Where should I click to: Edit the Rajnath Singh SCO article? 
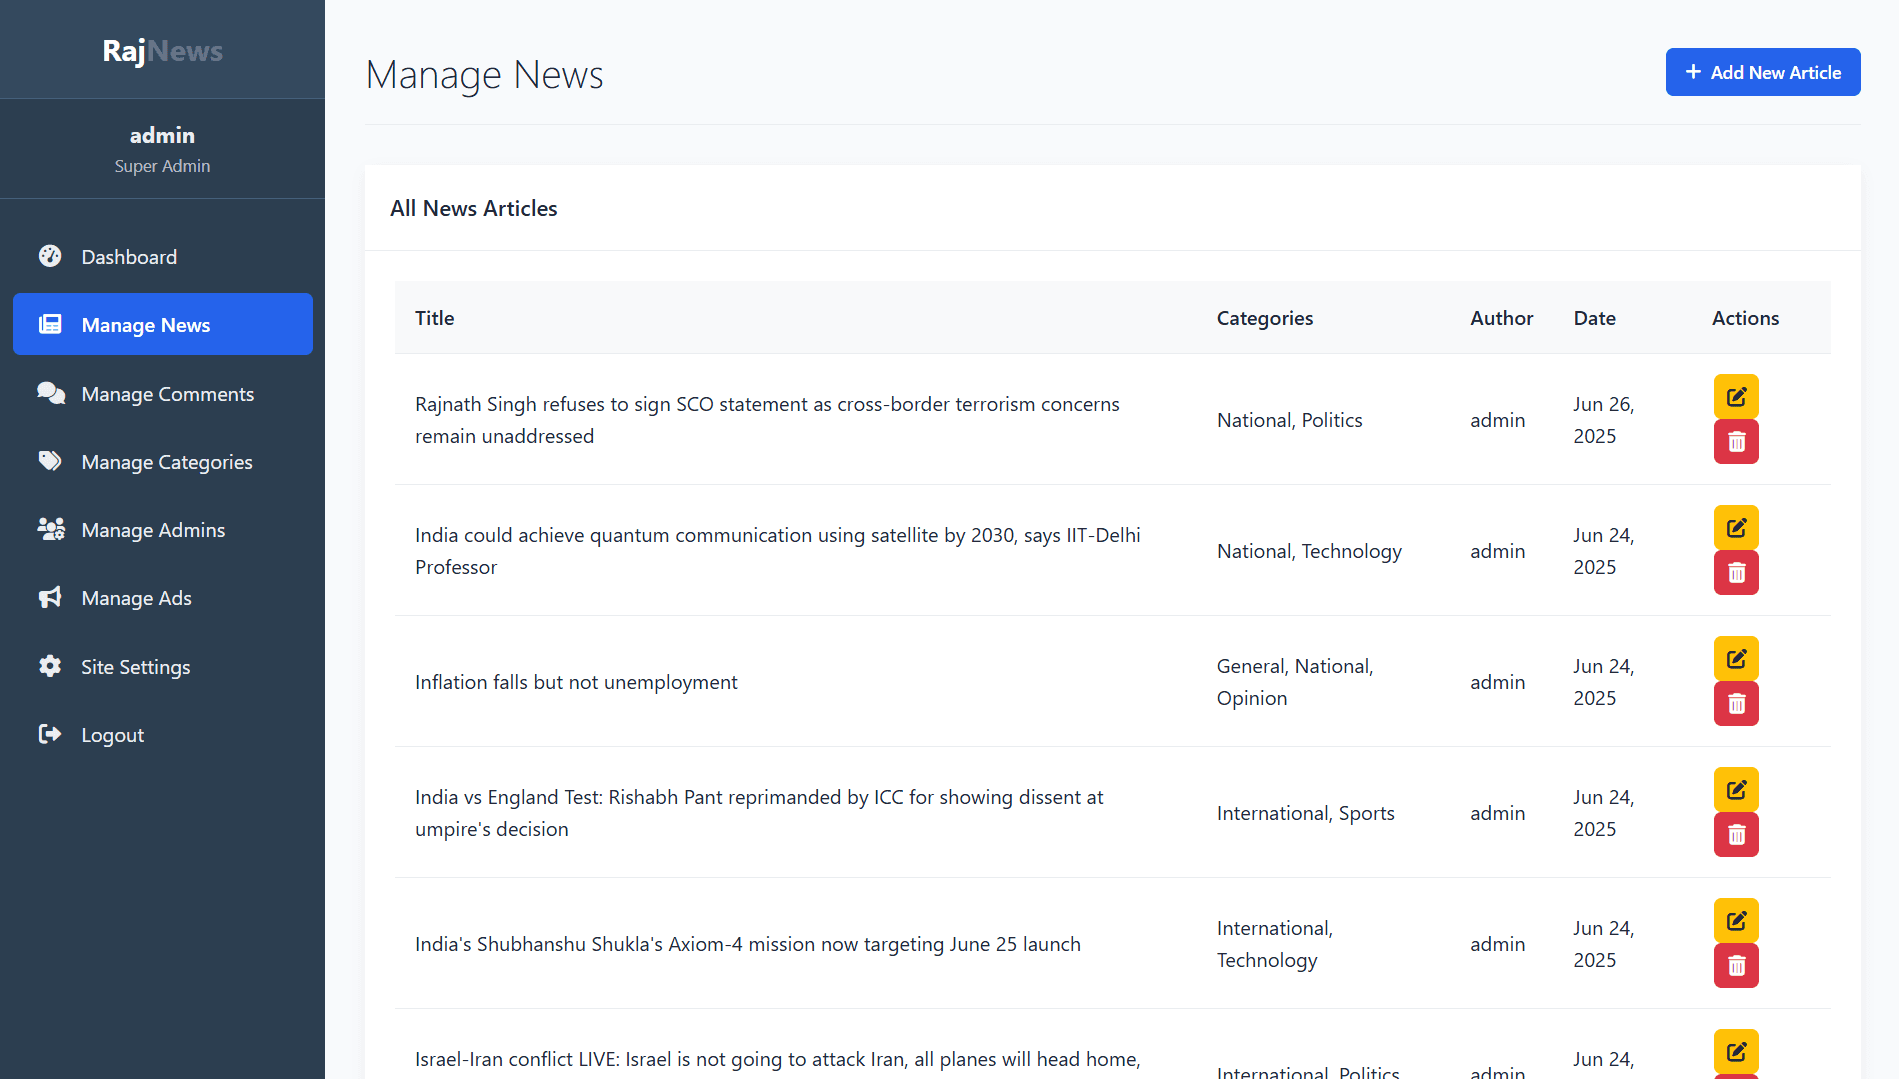coord(1736,396)
